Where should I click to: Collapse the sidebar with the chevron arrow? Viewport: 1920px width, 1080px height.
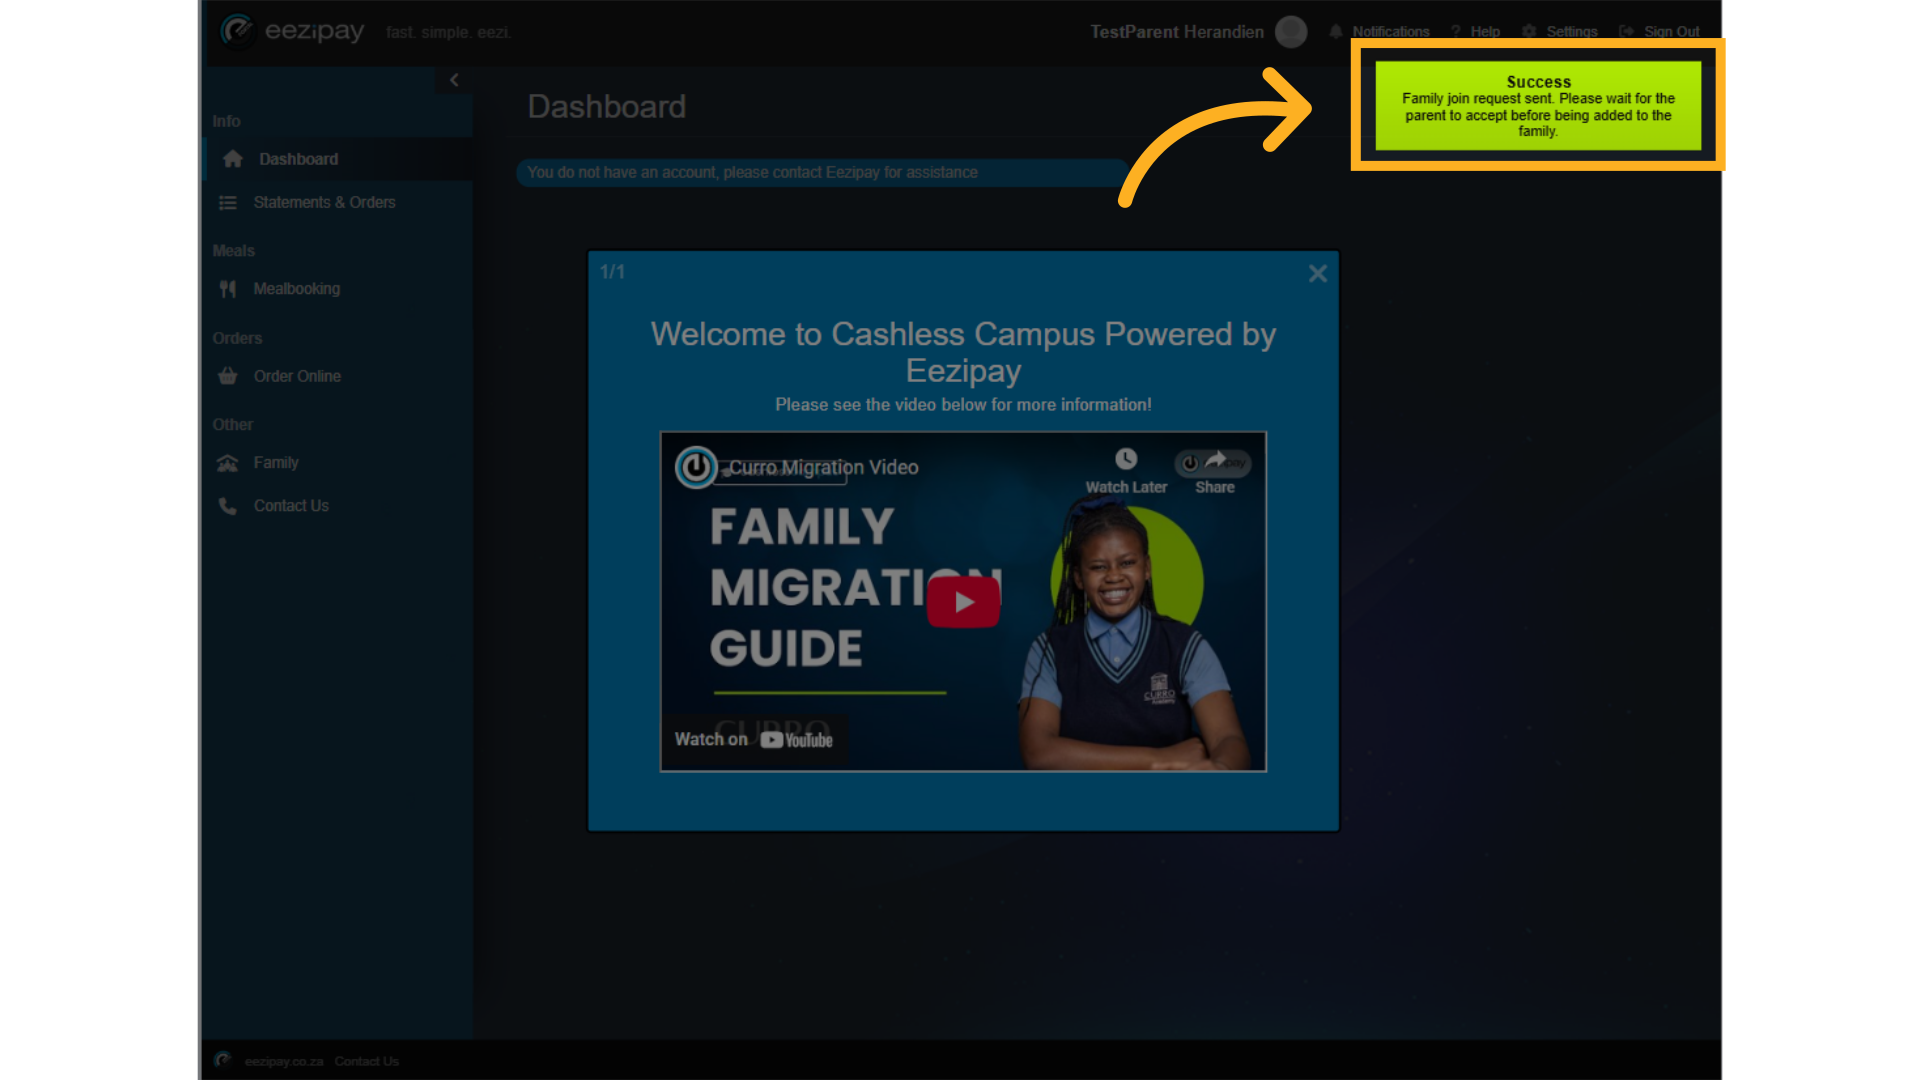(454, 80)
